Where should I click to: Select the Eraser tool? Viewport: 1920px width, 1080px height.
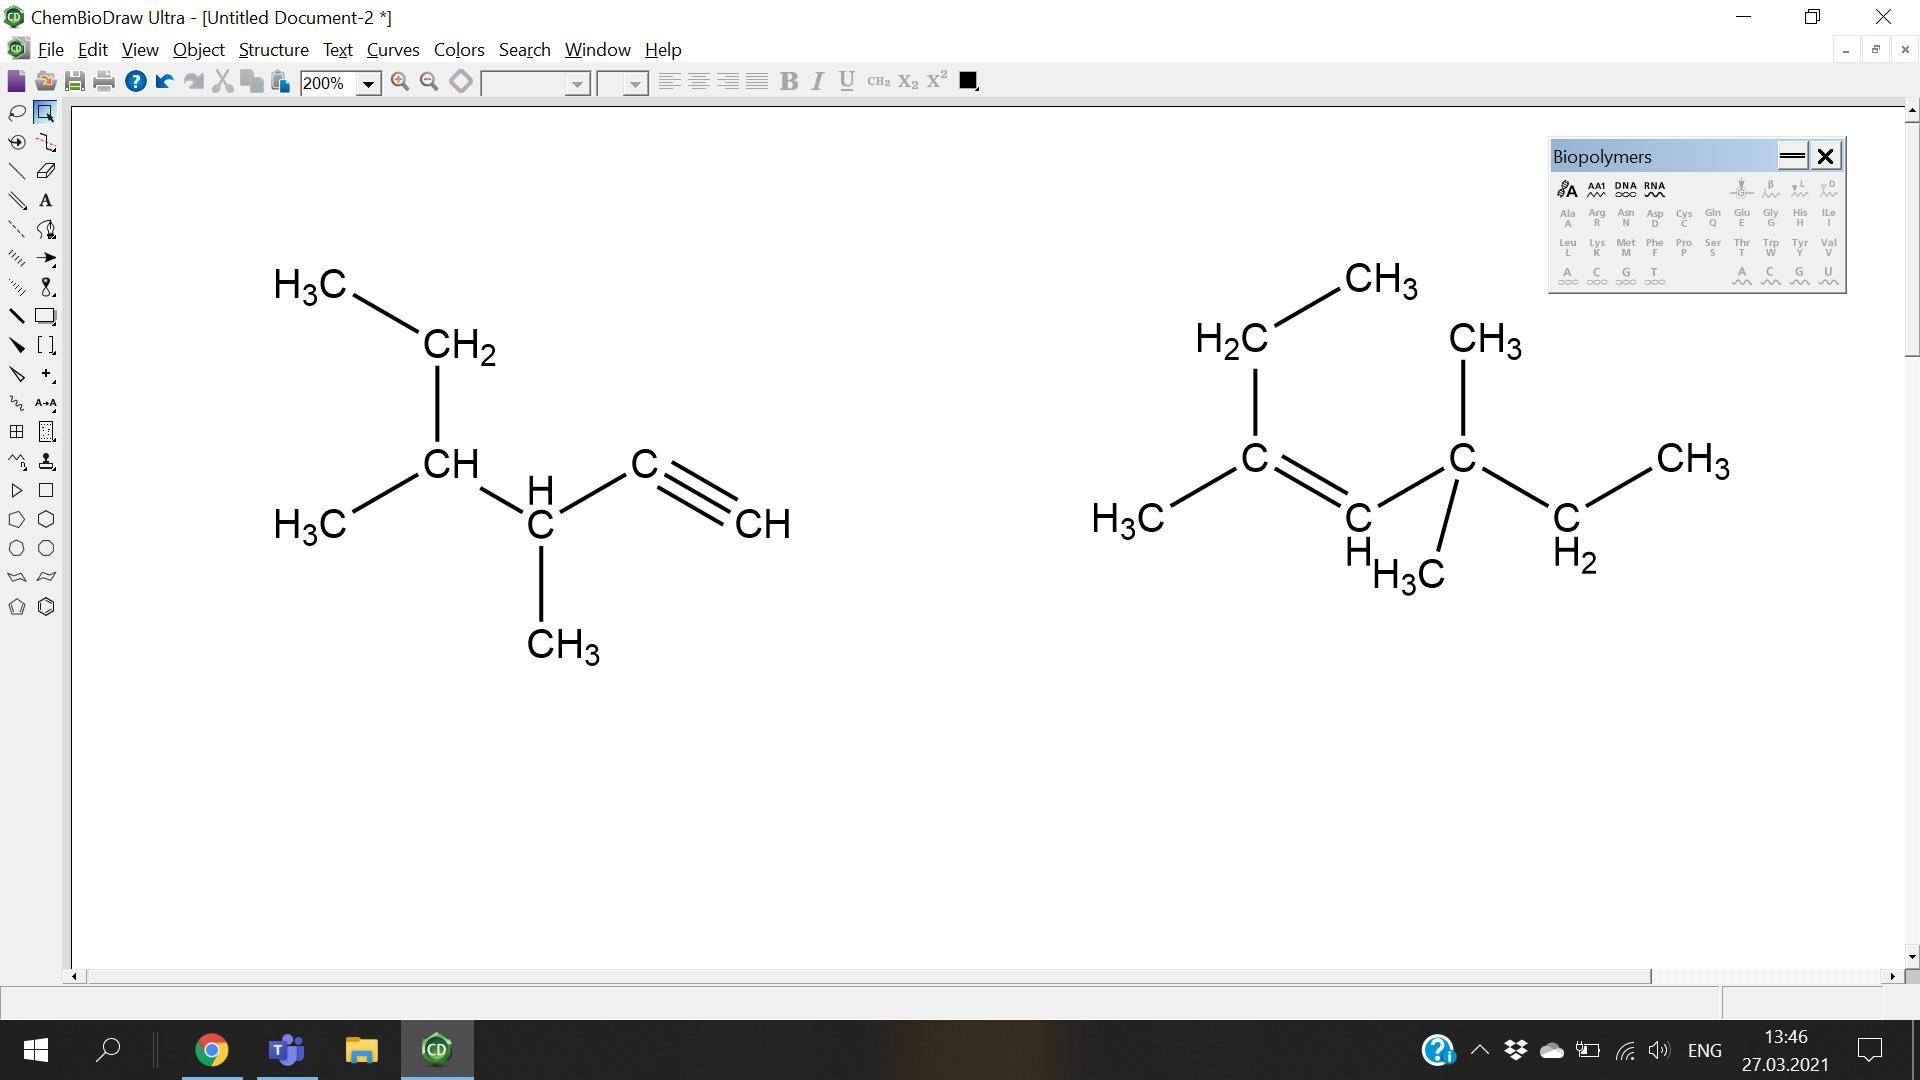click(x=46, y=171)
